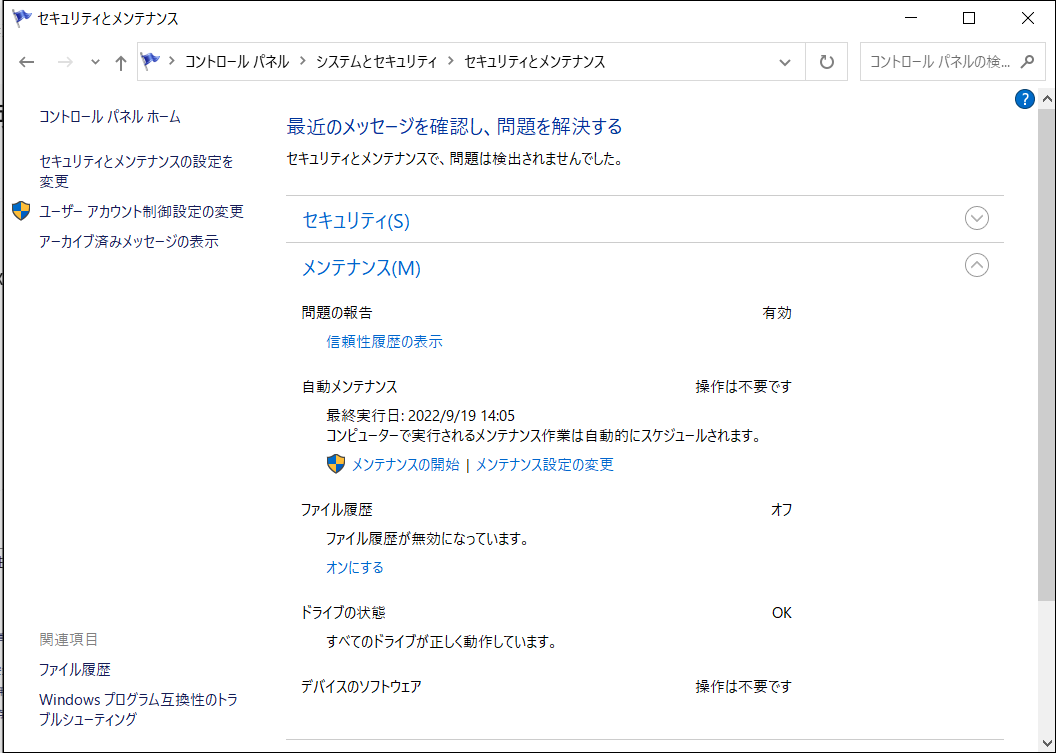
Task: Expand the セキュリティ(S) section chevron
Action: coord(976,218)
